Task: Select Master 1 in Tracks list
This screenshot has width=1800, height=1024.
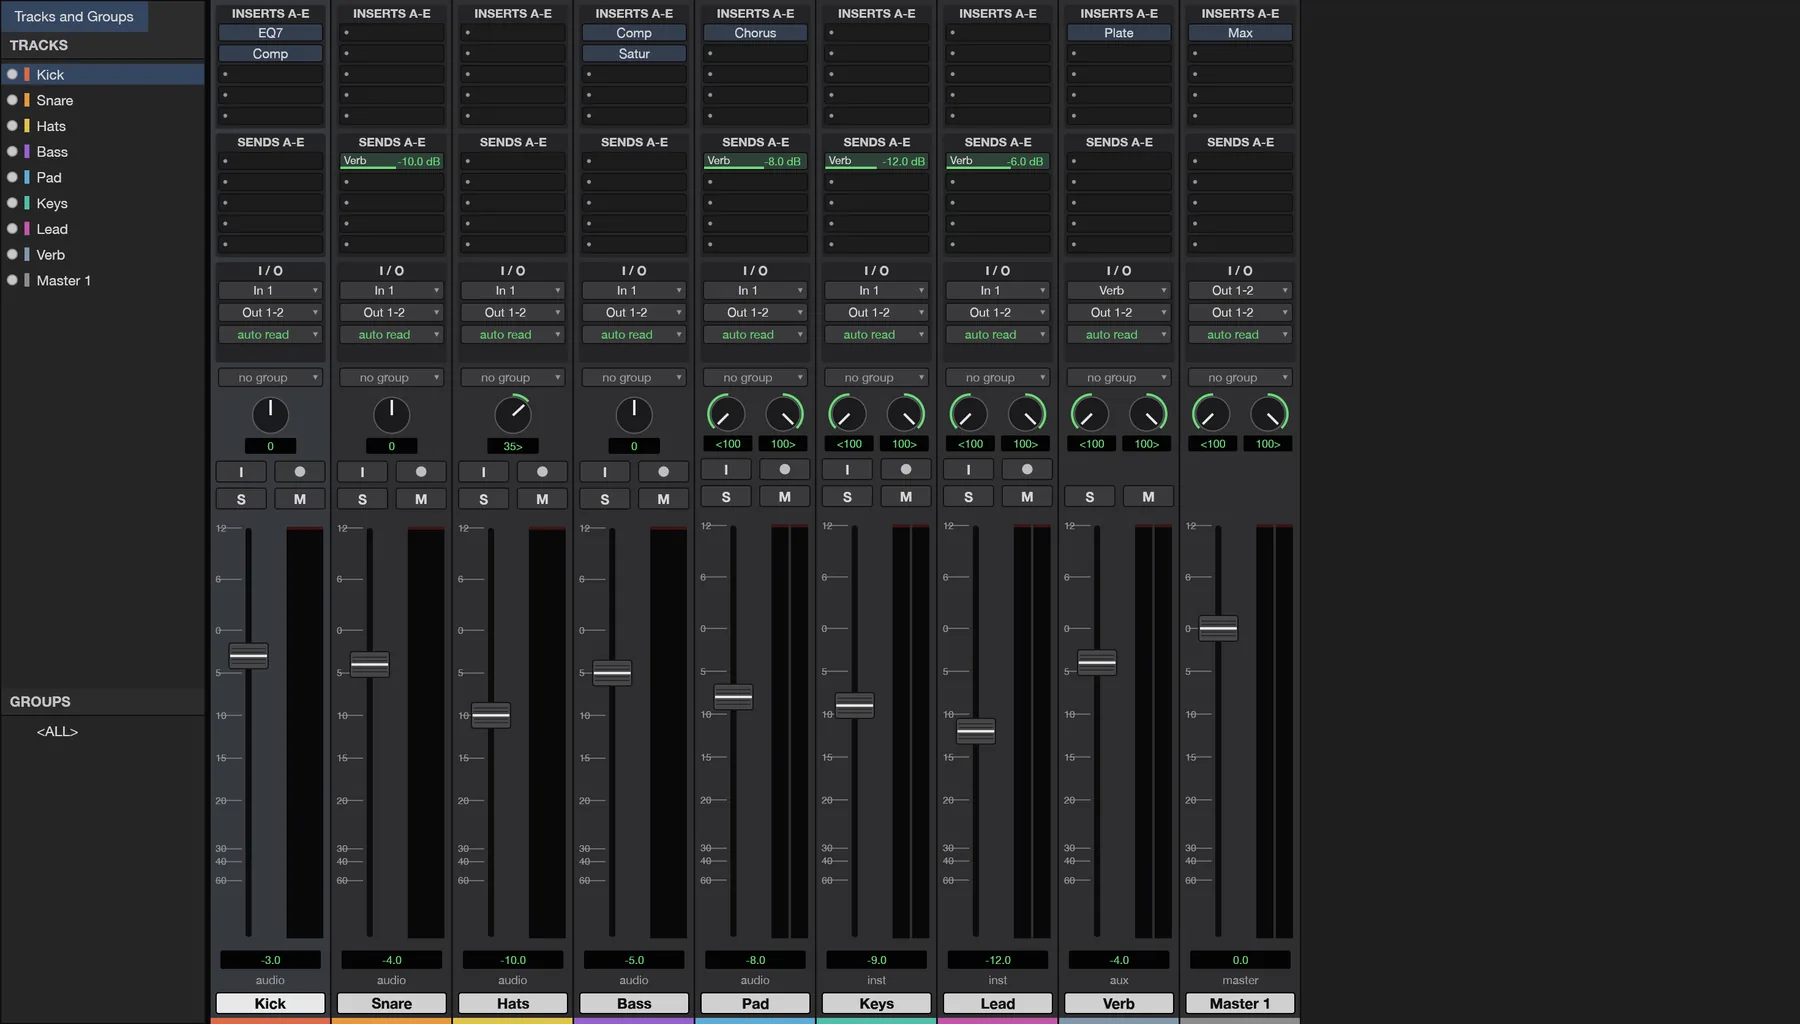Action: pos(103,280)
